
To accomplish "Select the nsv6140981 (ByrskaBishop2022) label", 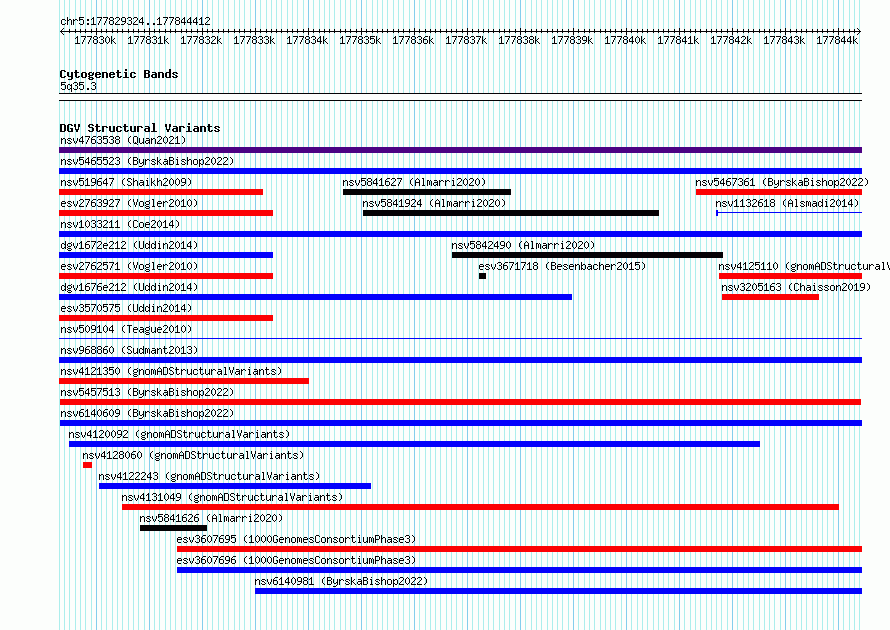I will [x=341, y=581].
